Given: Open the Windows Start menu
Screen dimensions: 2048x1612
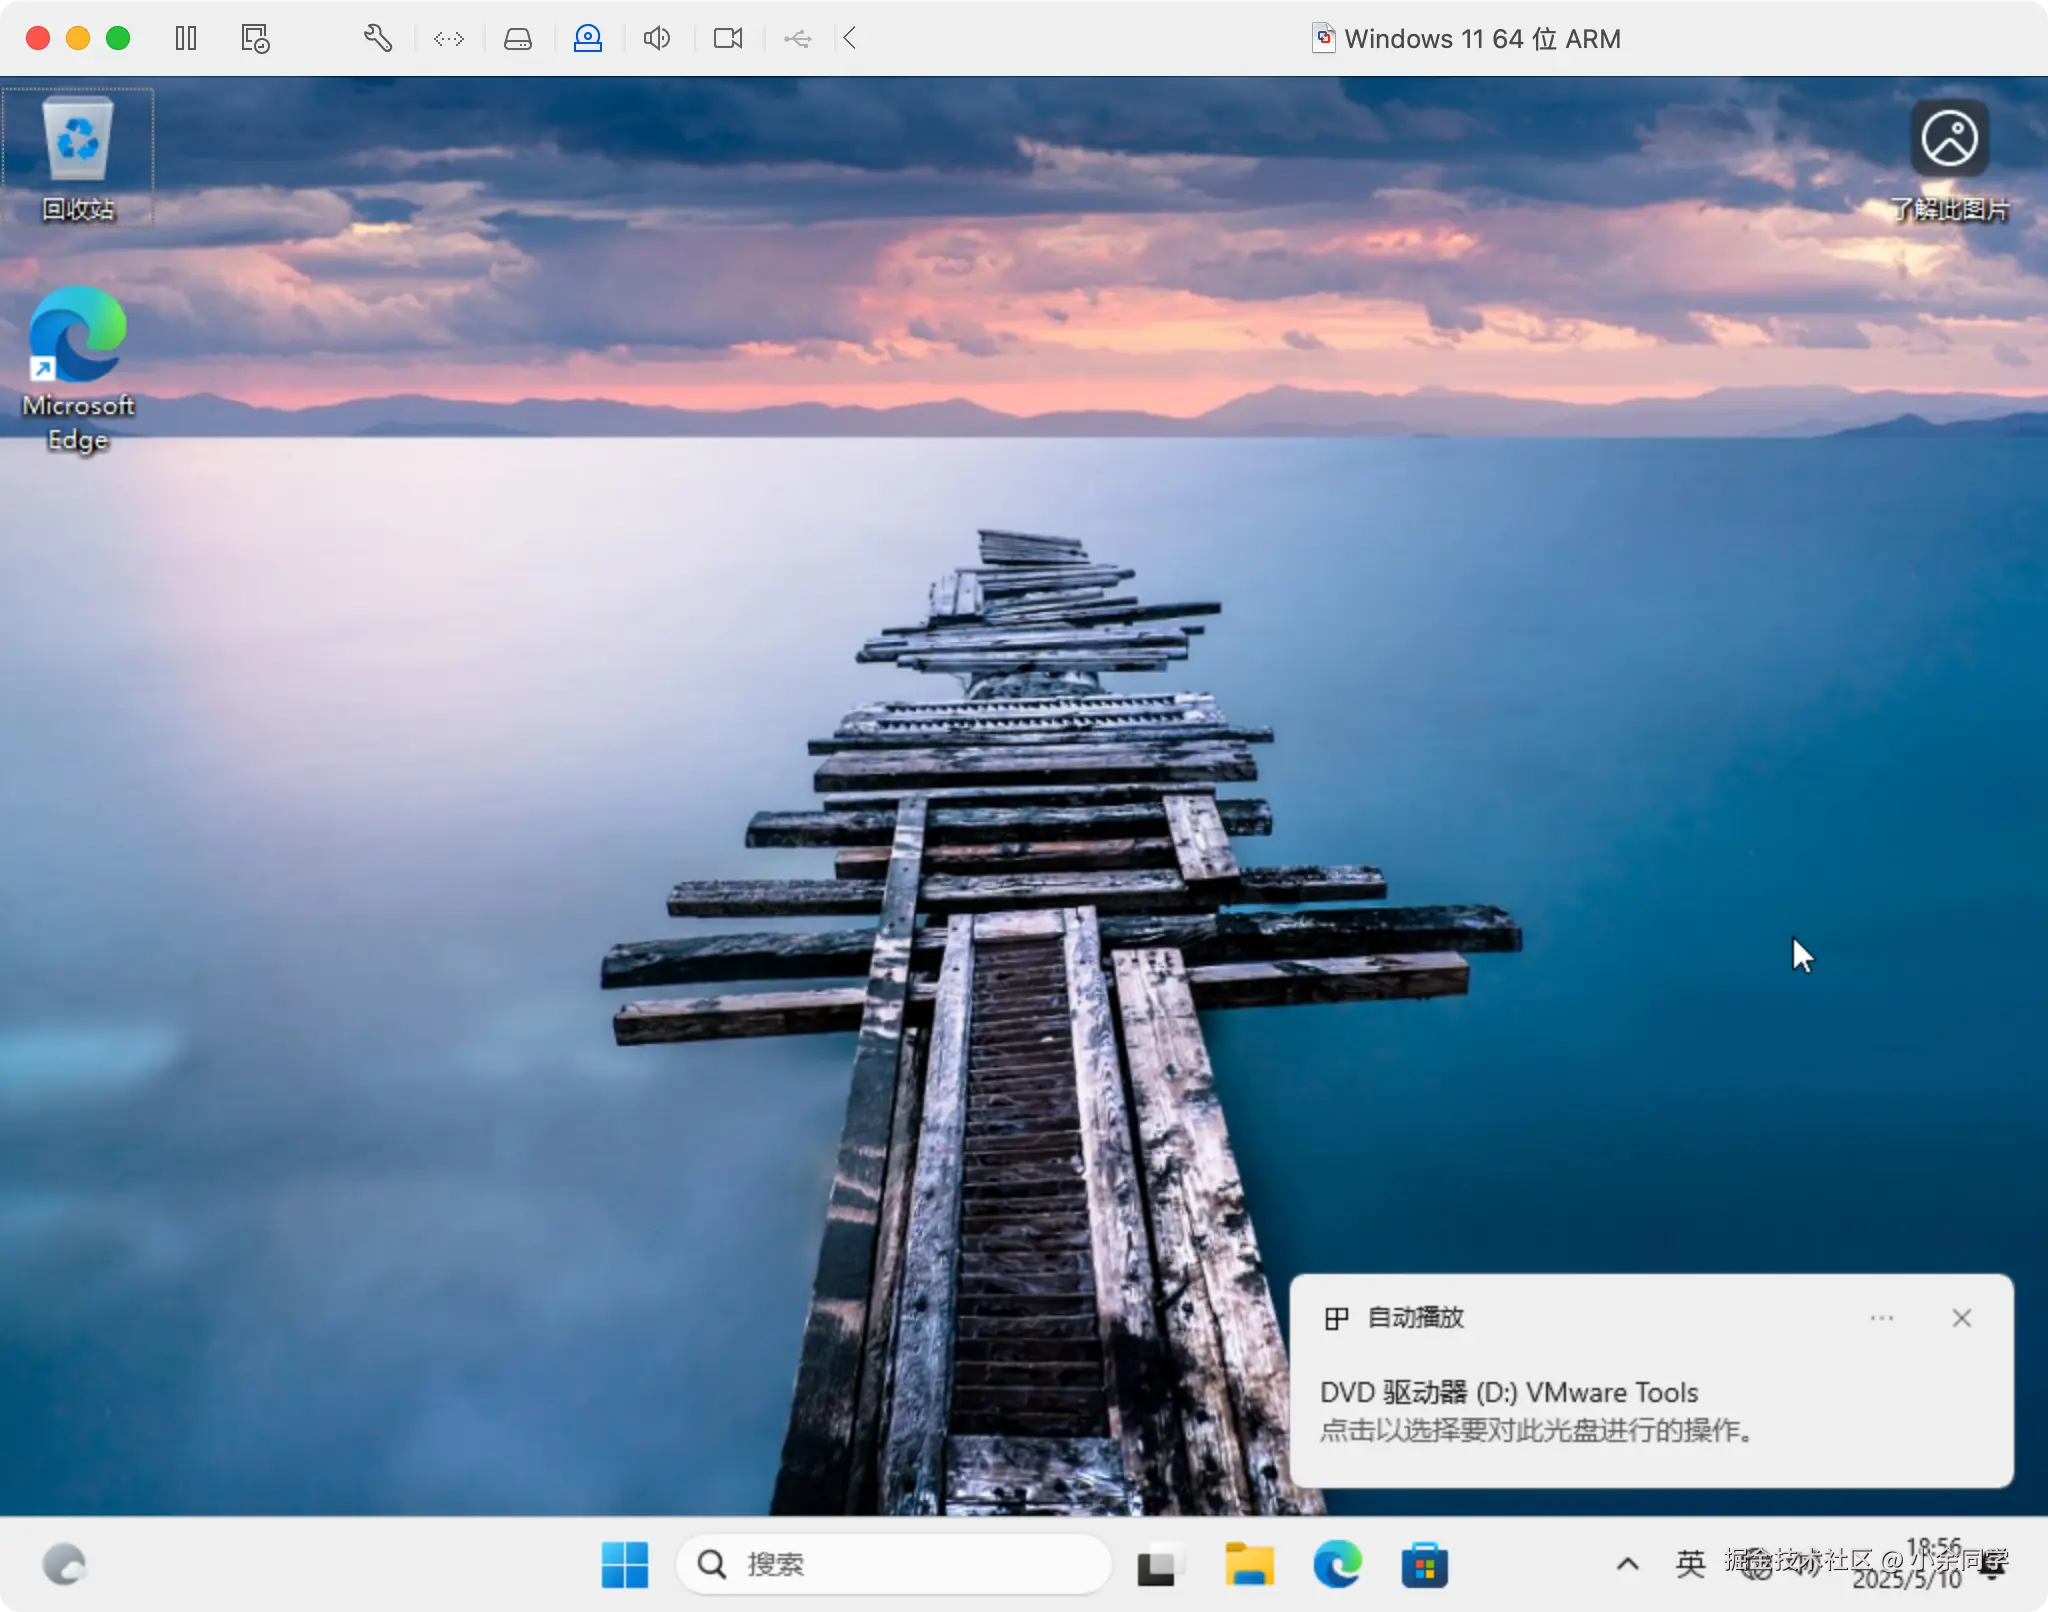Looking at the screenshot, I should [625, 1564].
